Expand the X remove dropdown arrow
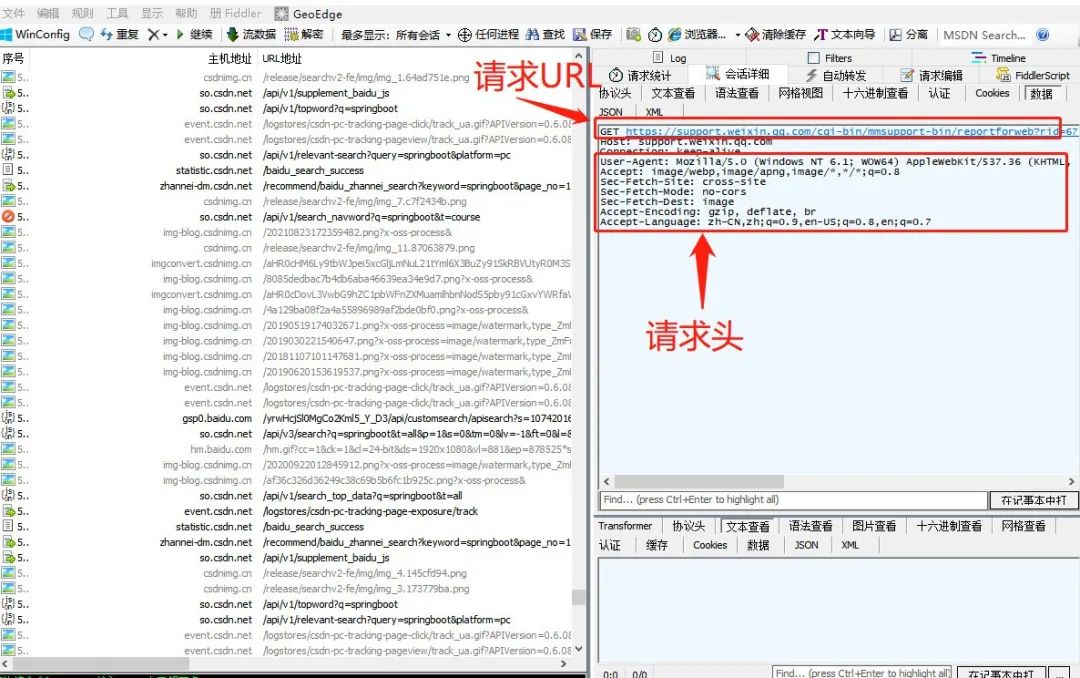 165,34
